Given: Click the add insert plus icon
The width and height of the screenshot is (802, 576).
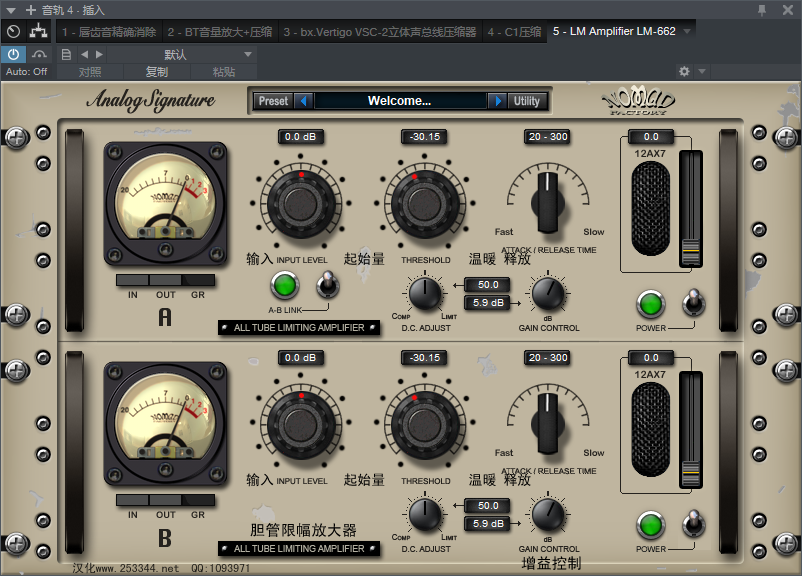Looking at the screenshot, I should coord(31,10).
